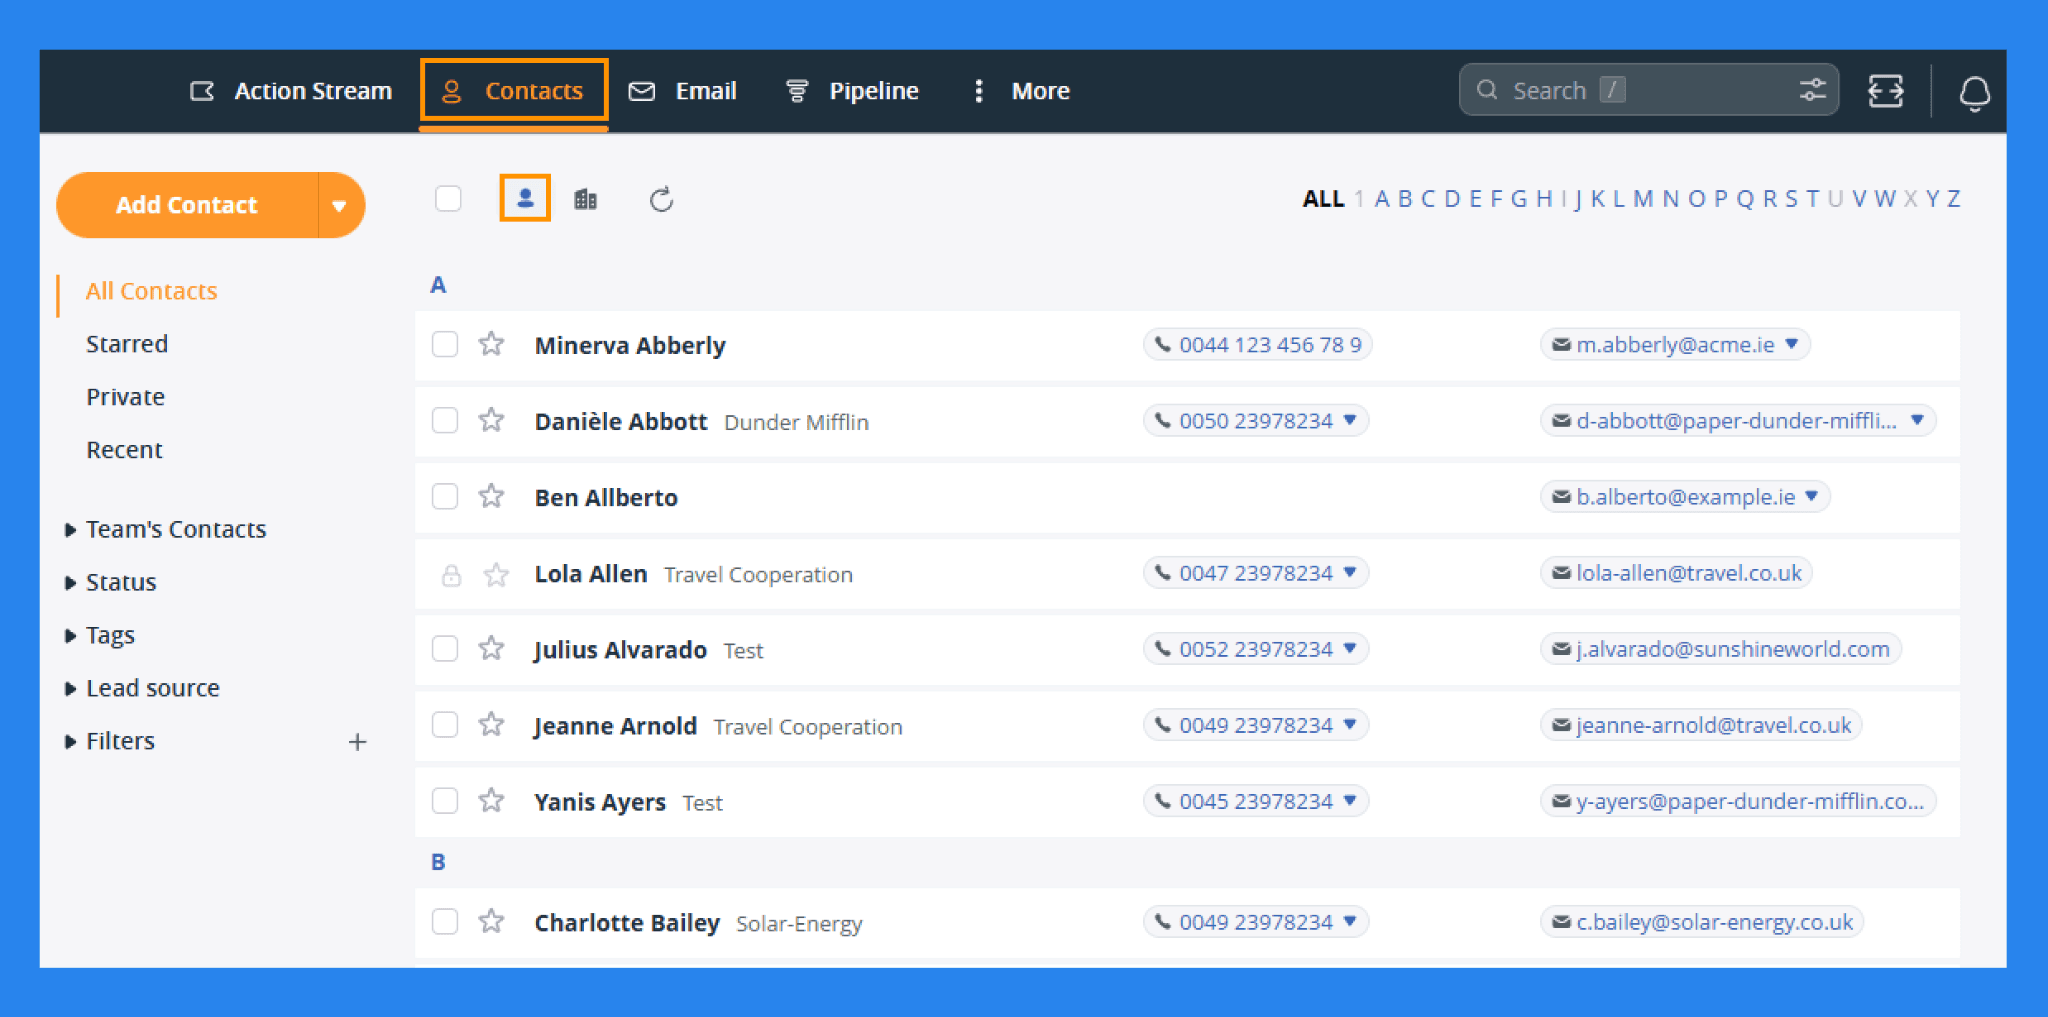This screenshot has width=2048, height=1017.
Task: Check Jeanne Arnold row checkbox
Action: pyautogui.click(x=445, y=724)
